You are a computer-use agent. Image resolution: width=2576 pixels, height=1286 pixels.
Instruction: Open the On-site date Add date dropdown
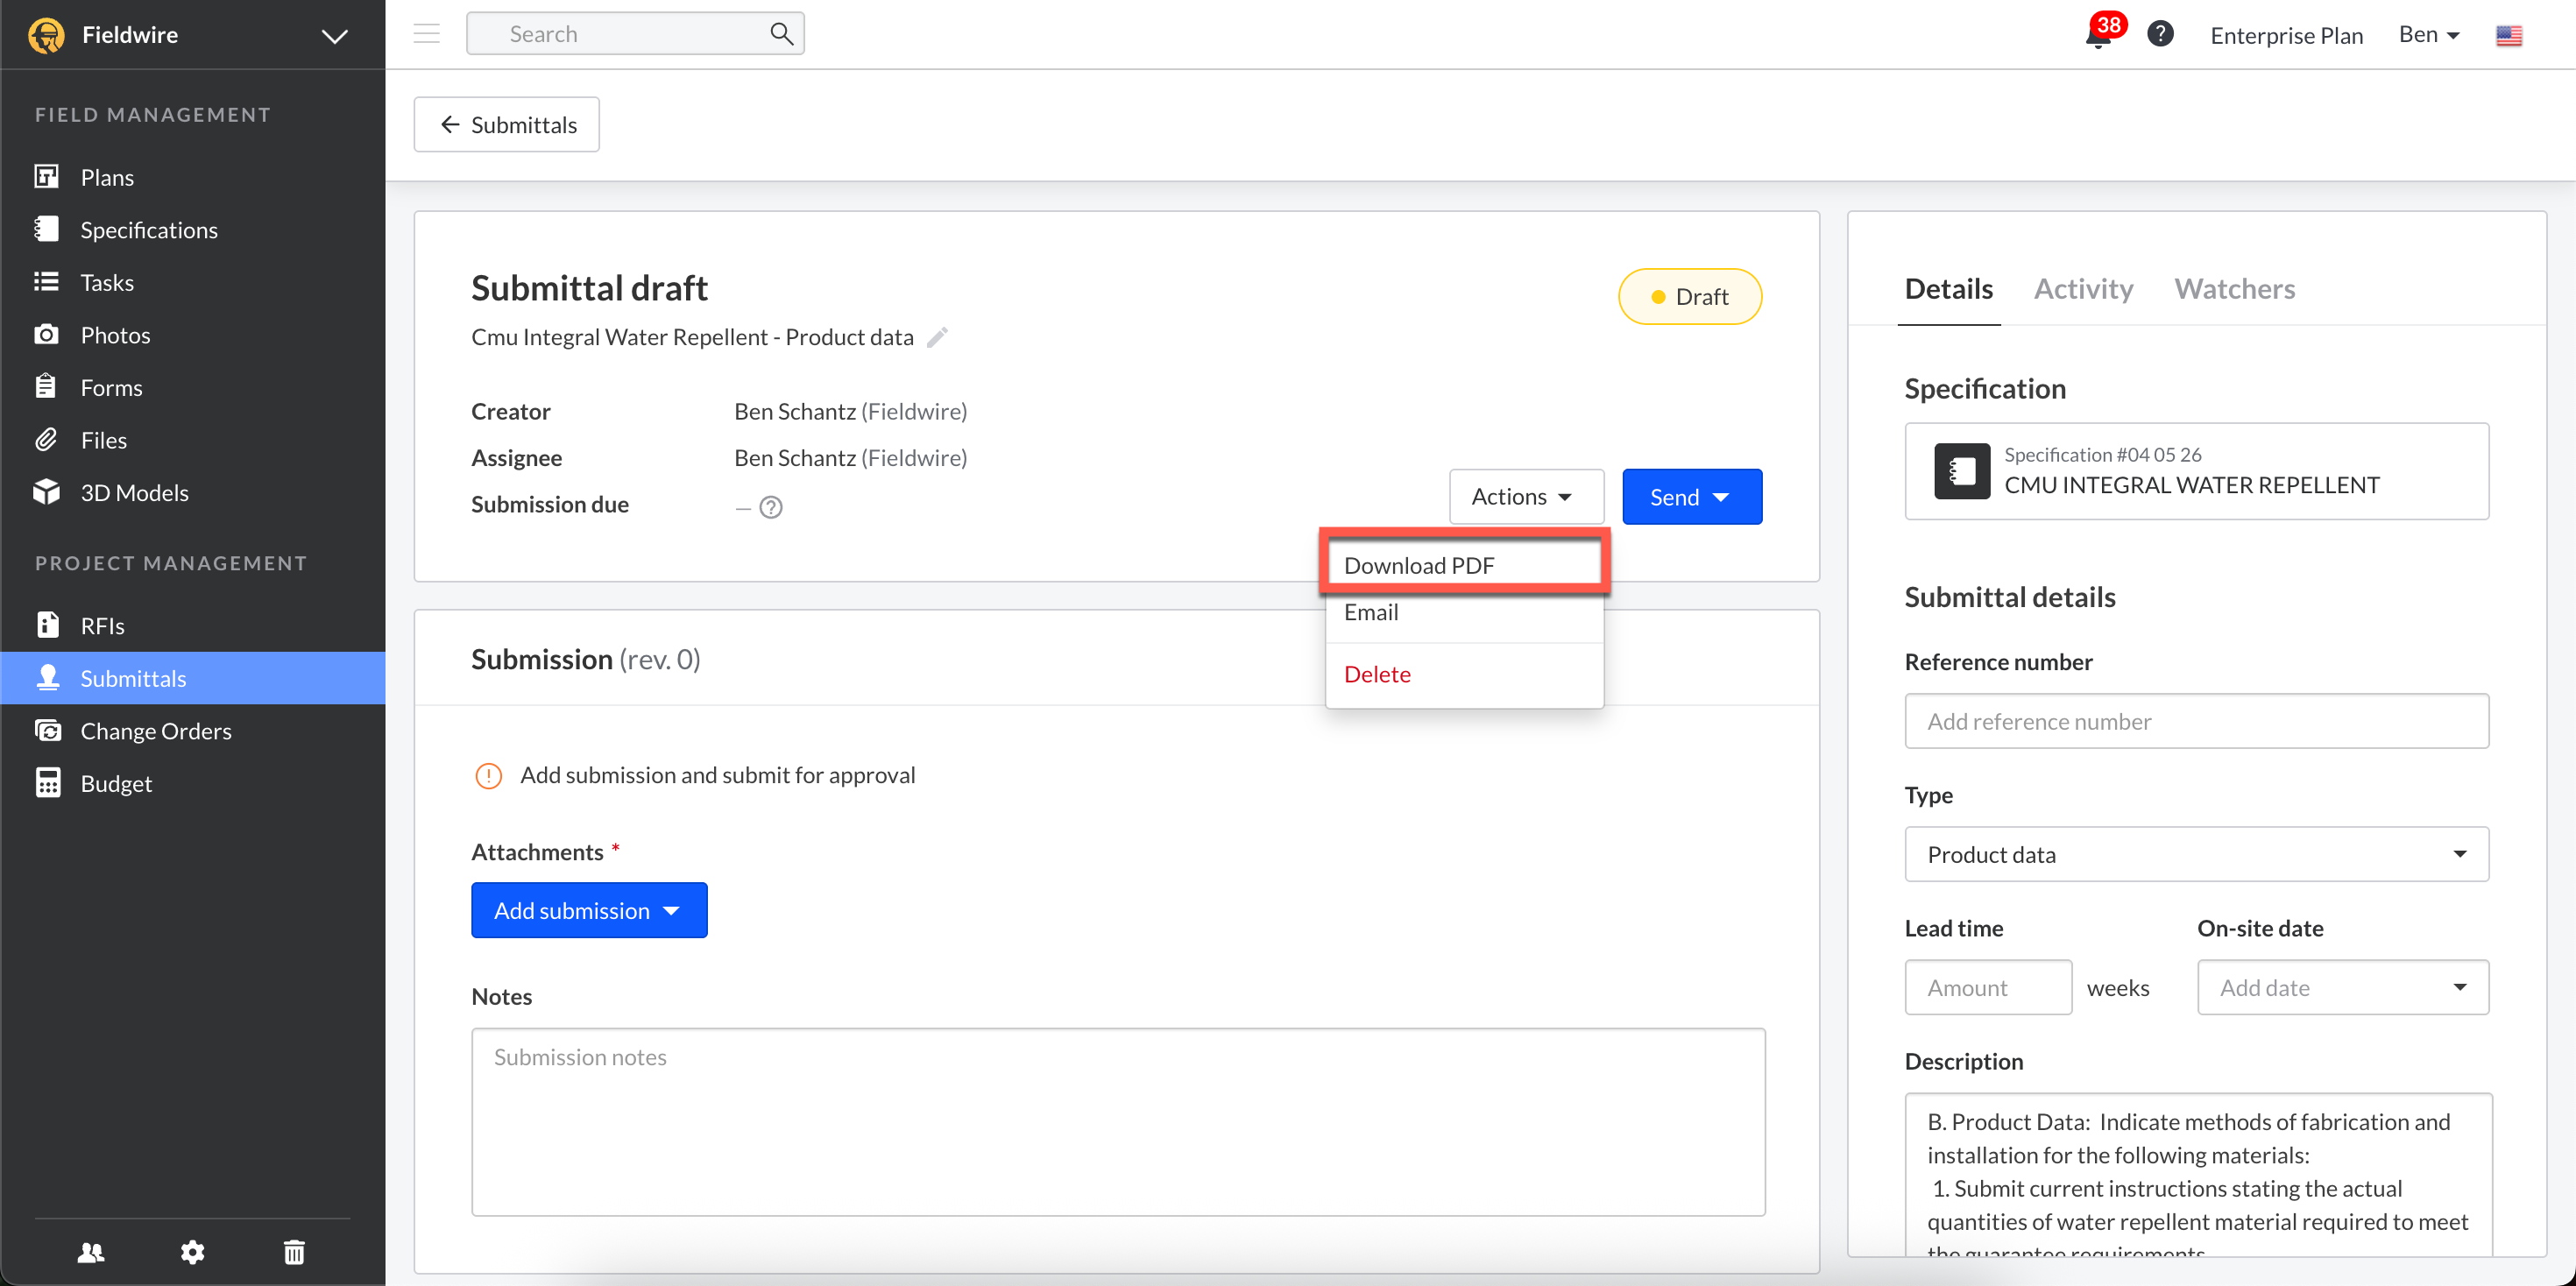(2342, 987)
